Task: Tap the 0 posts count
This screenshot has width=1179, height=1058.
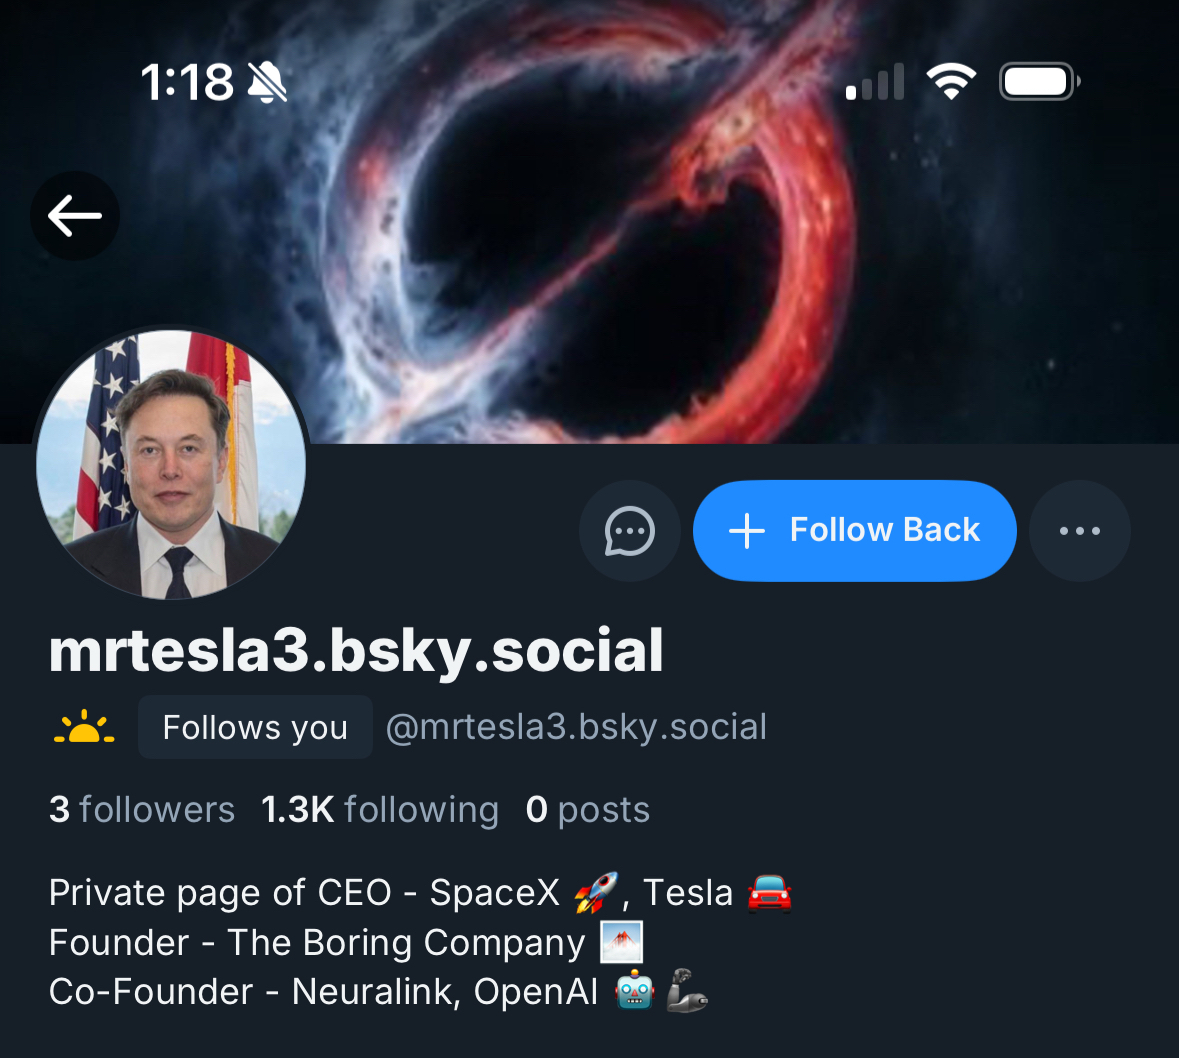Action: point(588,810)
